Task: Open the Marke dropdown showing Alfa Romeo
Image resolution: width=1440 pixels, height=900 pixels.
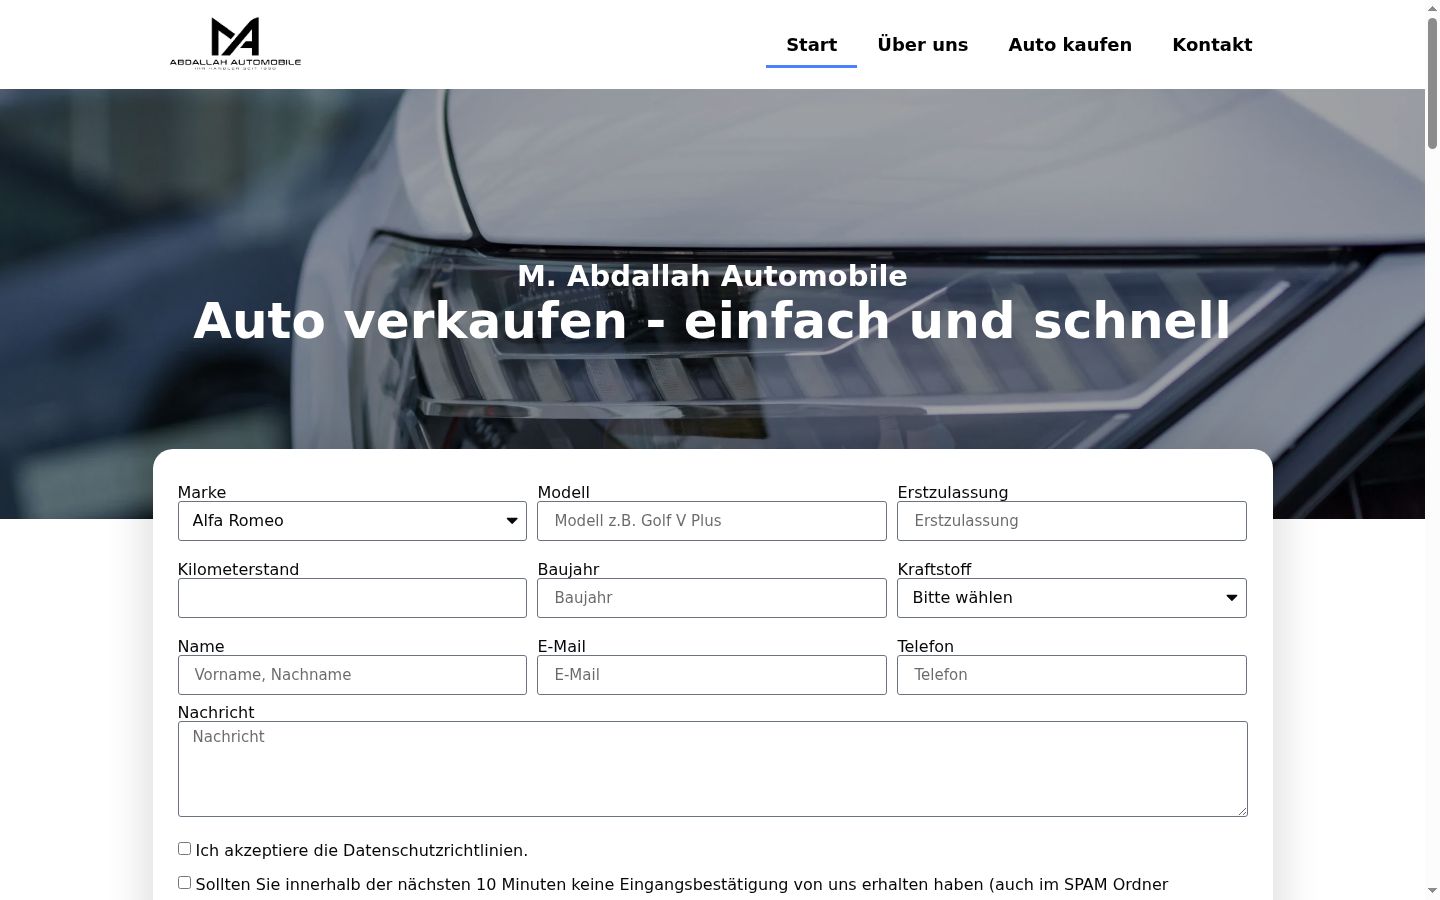Action: (352, 521)
